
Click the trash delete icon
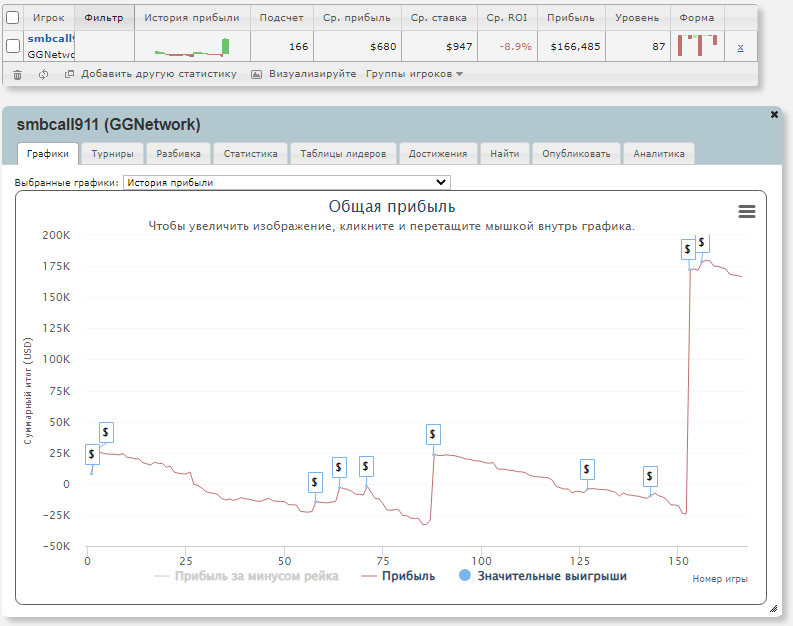17,74
